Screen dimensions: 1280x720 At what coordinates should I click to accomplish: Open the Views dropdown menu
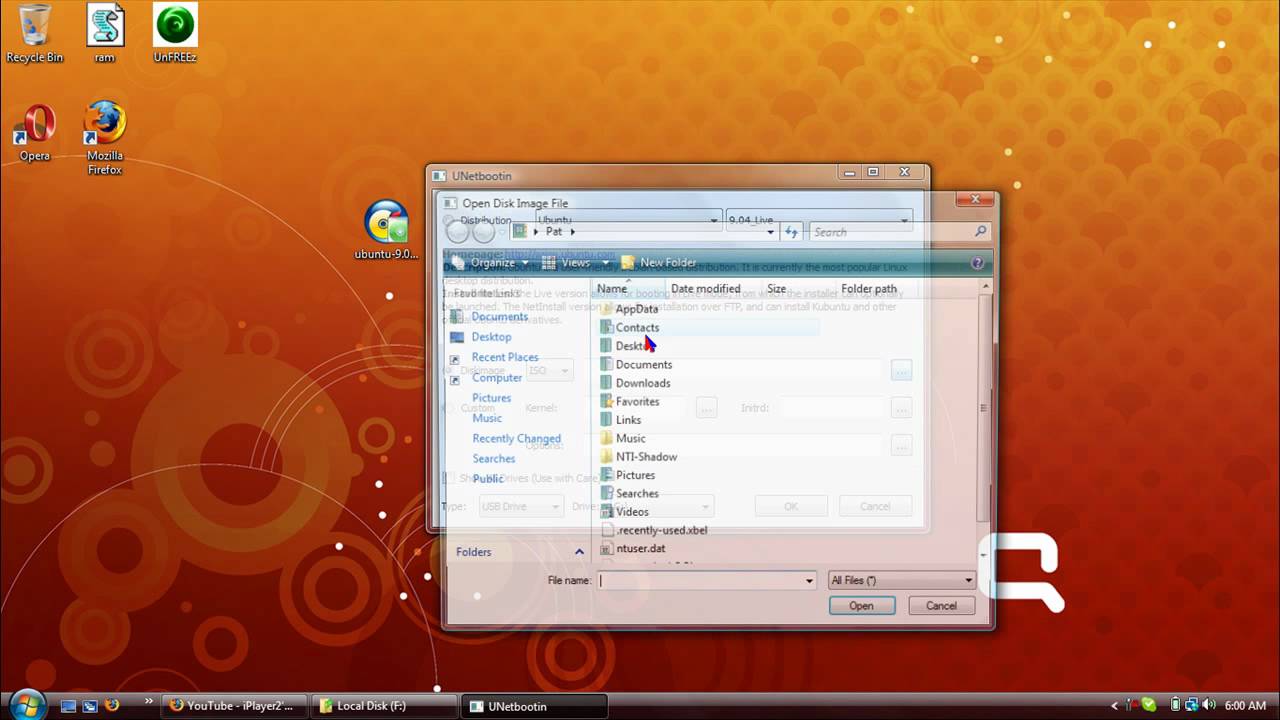(x=576, y=263)
